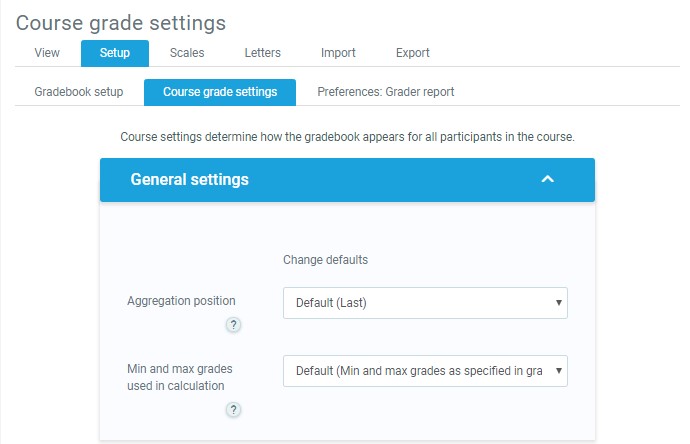
Task: Open help for Min and max grades
Action: tap(233, 409)
